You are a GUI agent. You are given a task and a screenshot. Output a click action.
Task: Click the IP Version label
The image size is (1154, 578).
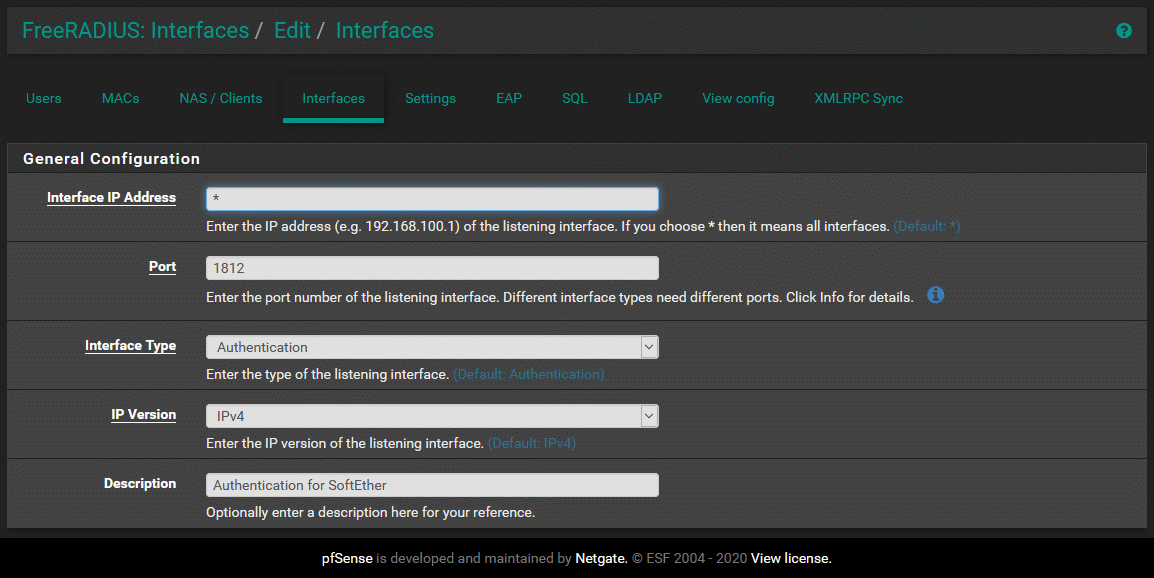click(x=144, y=415)
